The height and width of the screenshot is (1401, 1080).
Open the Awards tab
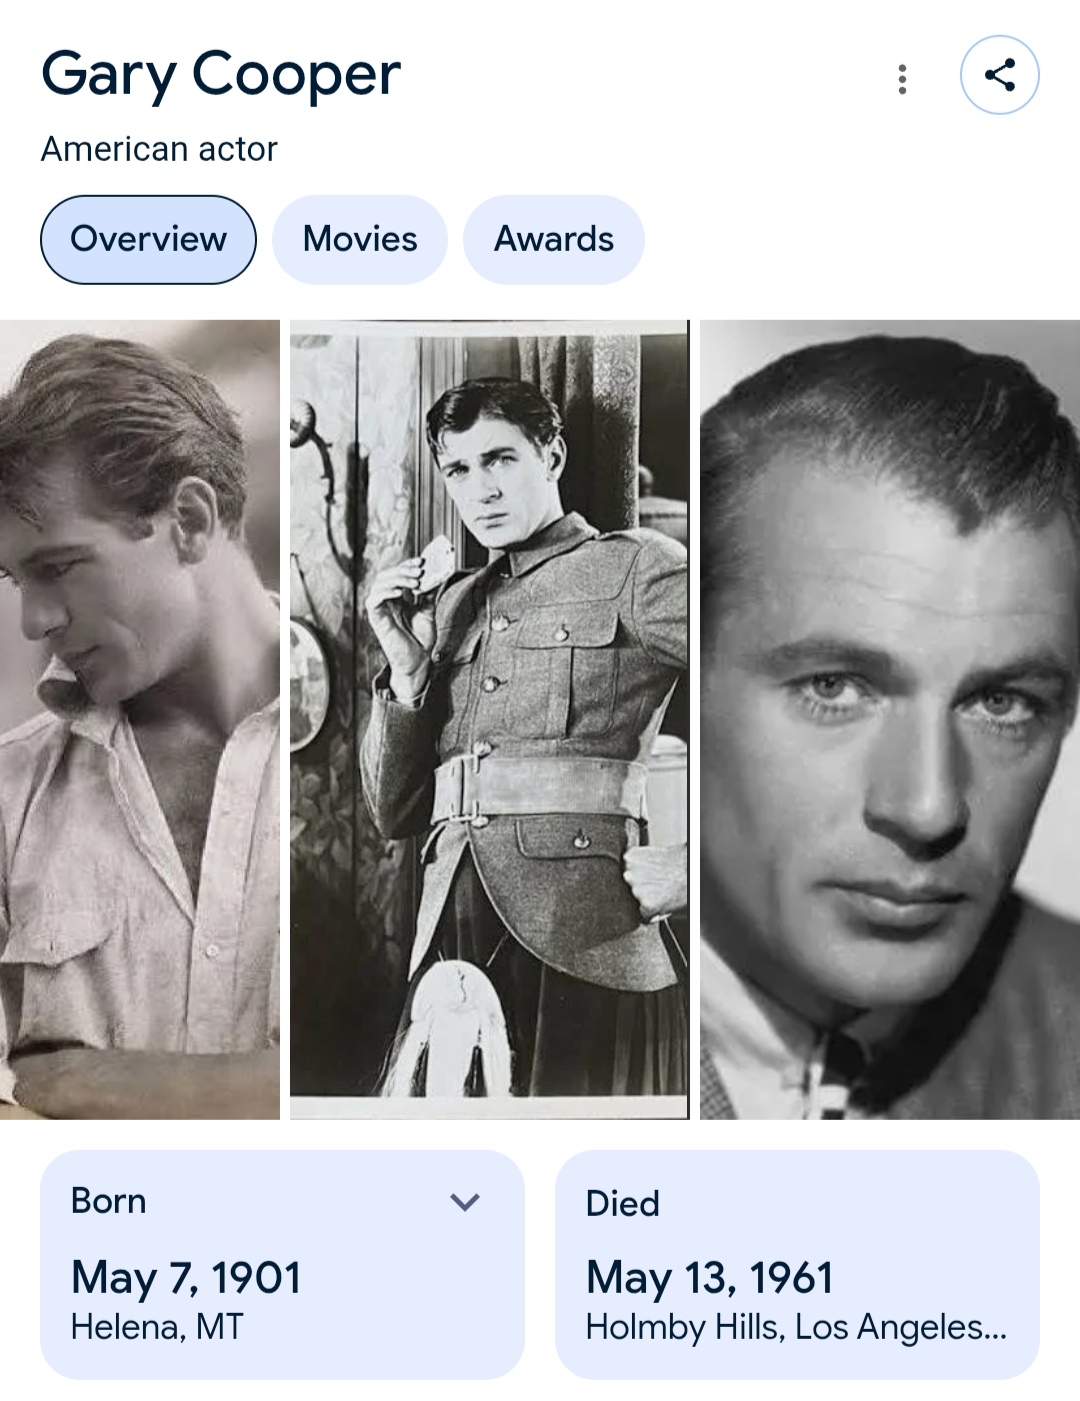(x=553, y=240)
